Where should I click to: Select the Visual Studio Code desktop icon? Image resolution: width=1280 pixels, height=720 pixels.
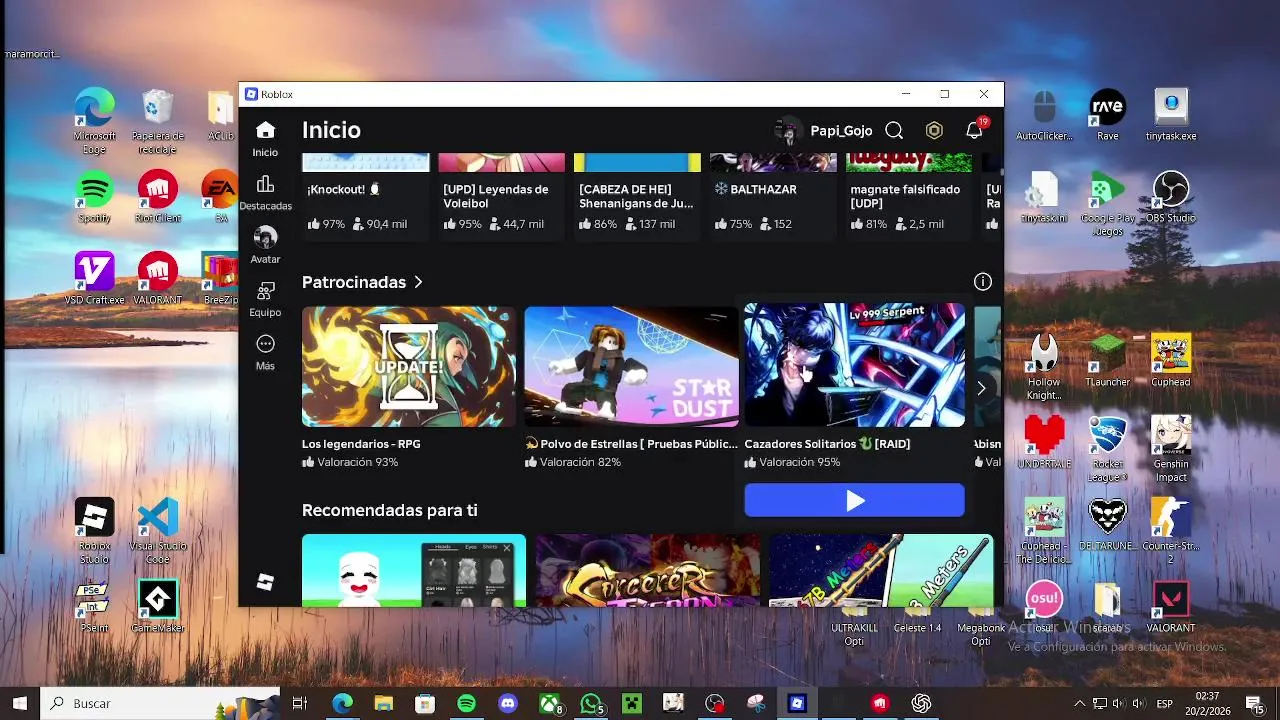(x=158, y=531)
